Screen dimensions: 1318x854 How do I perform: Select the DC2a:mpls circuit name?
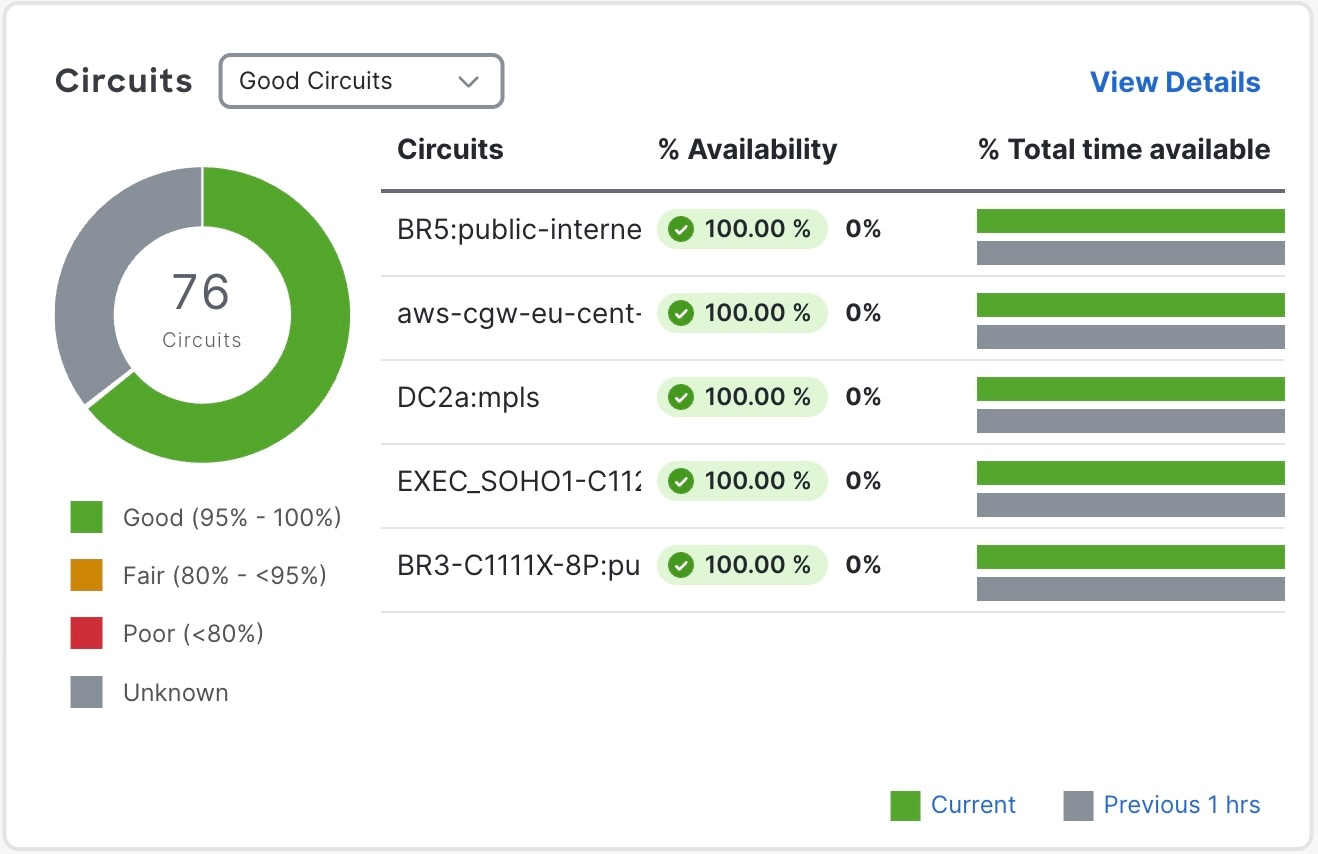pos(468,398)
